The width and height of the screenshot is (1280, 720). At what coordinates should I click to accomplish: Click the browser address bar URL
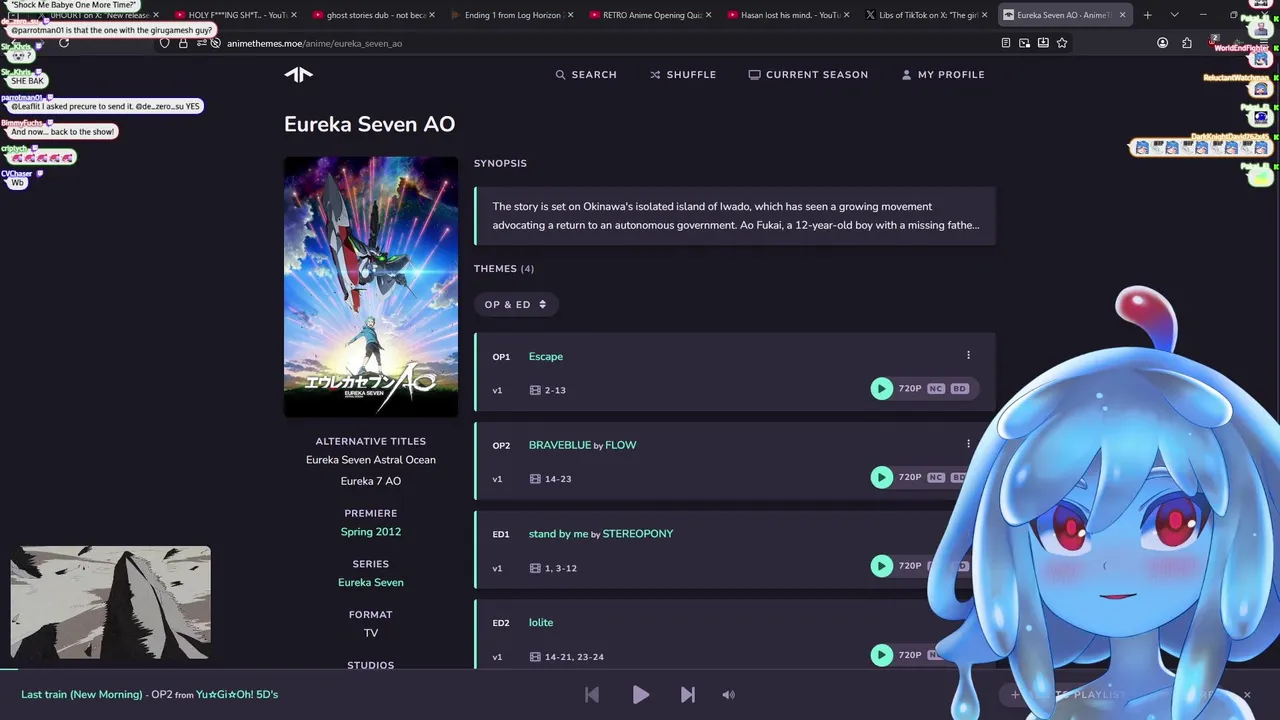click(314, 43)
